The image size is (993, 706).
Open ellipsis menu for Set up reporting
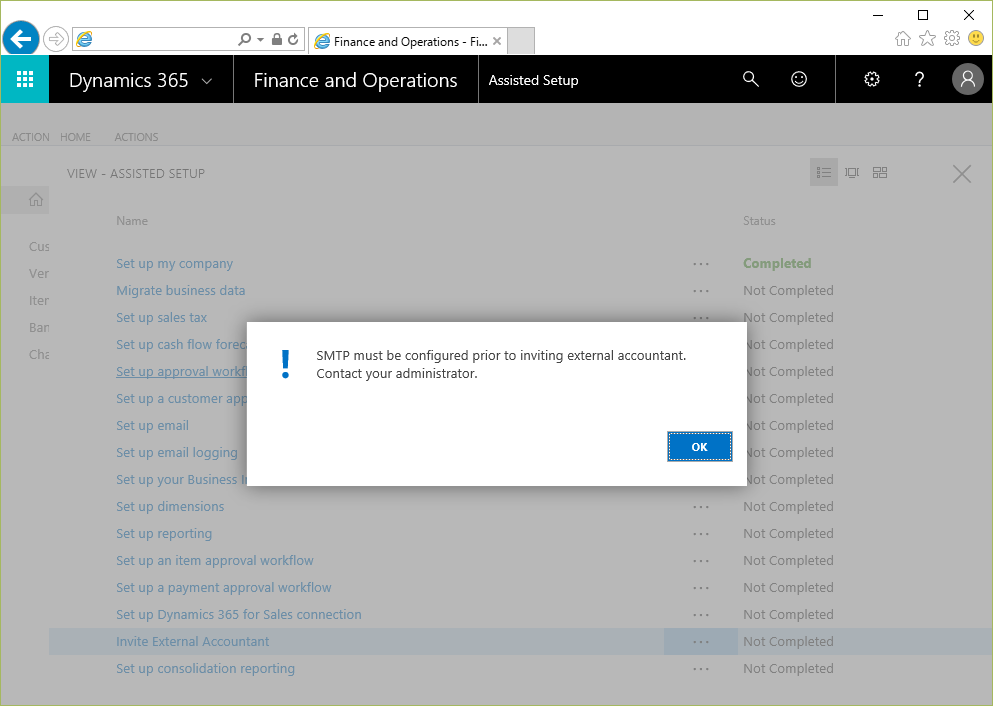click(701, 534)
